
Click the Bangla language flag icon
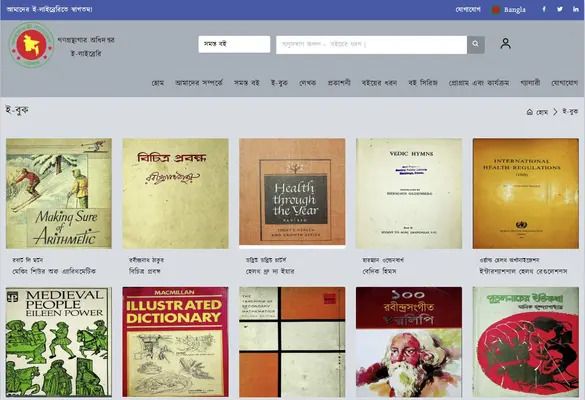tap(496, 10)
